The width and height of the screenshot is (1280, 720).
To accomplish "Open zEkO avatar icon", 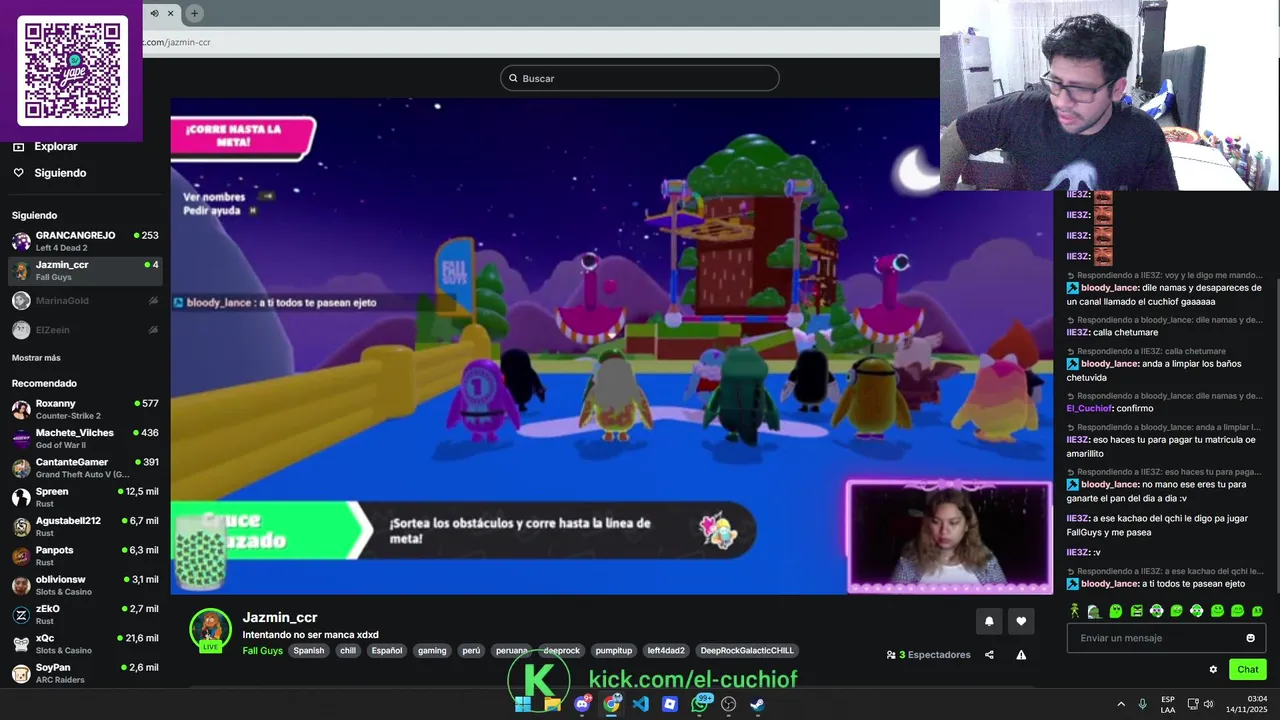I will tap(21, 614).
